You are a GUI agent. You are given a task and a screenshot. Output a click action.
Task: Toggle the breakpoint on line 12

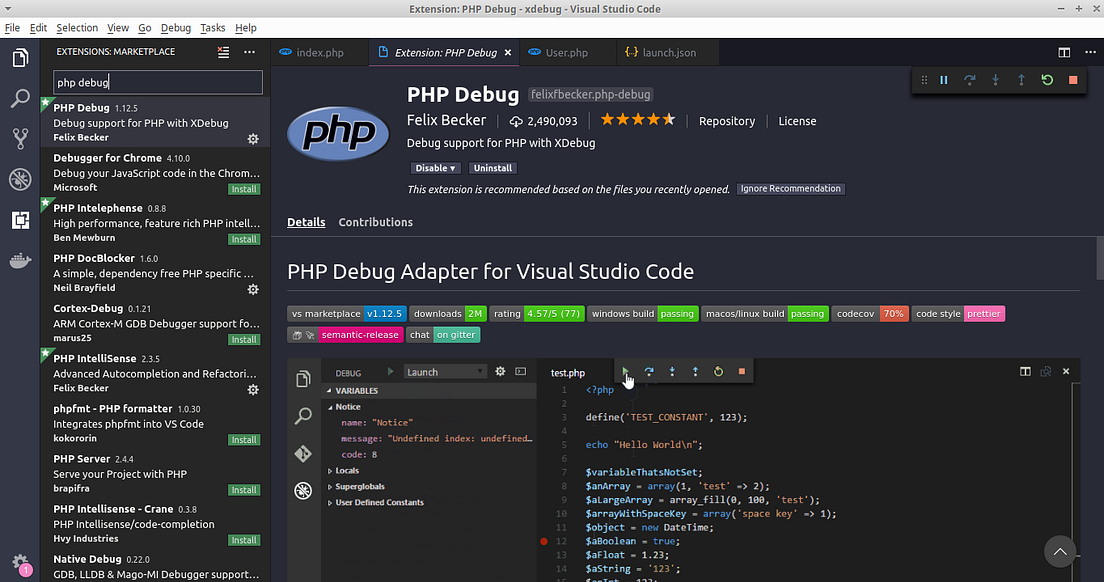click(x=544, y=540)
